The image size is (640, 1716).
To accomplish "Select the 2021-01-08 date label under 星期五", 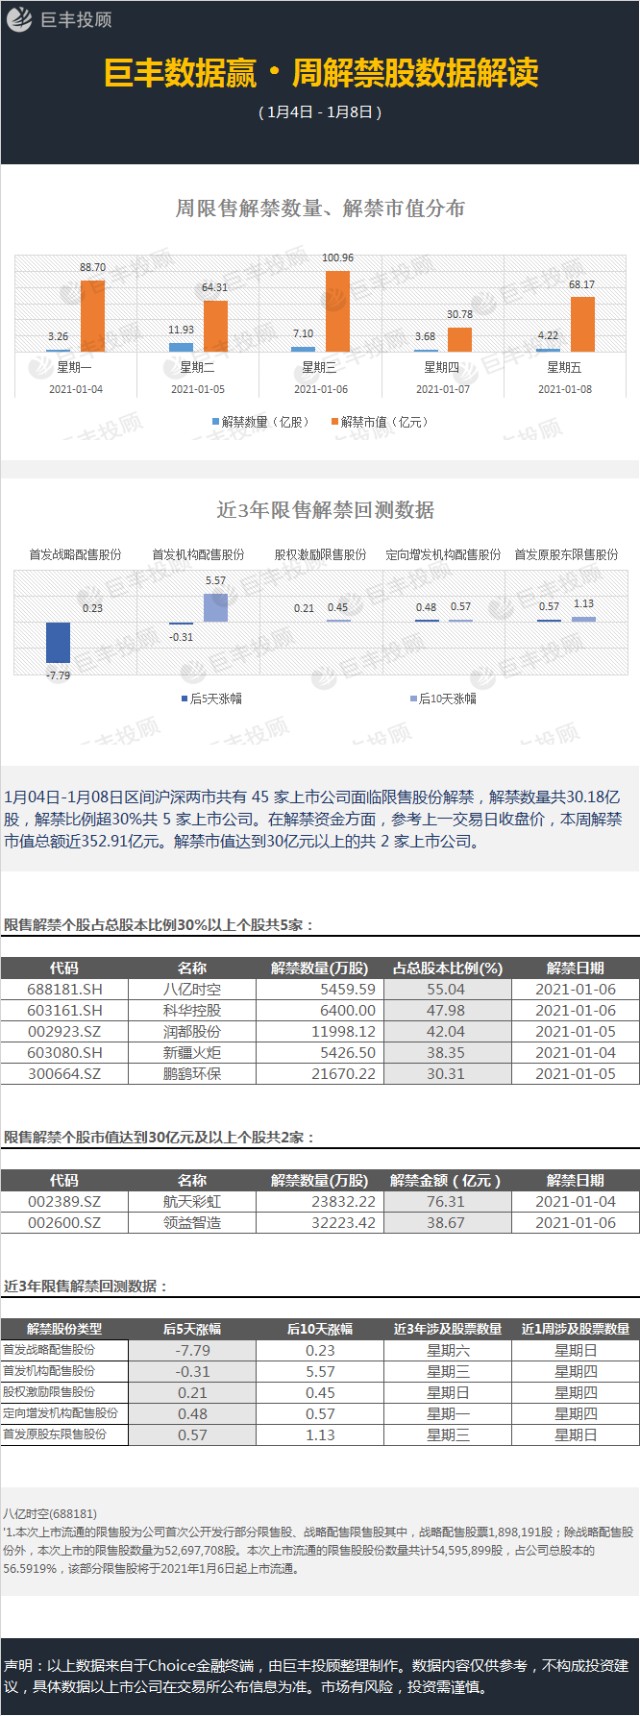I will coord(565,389).
